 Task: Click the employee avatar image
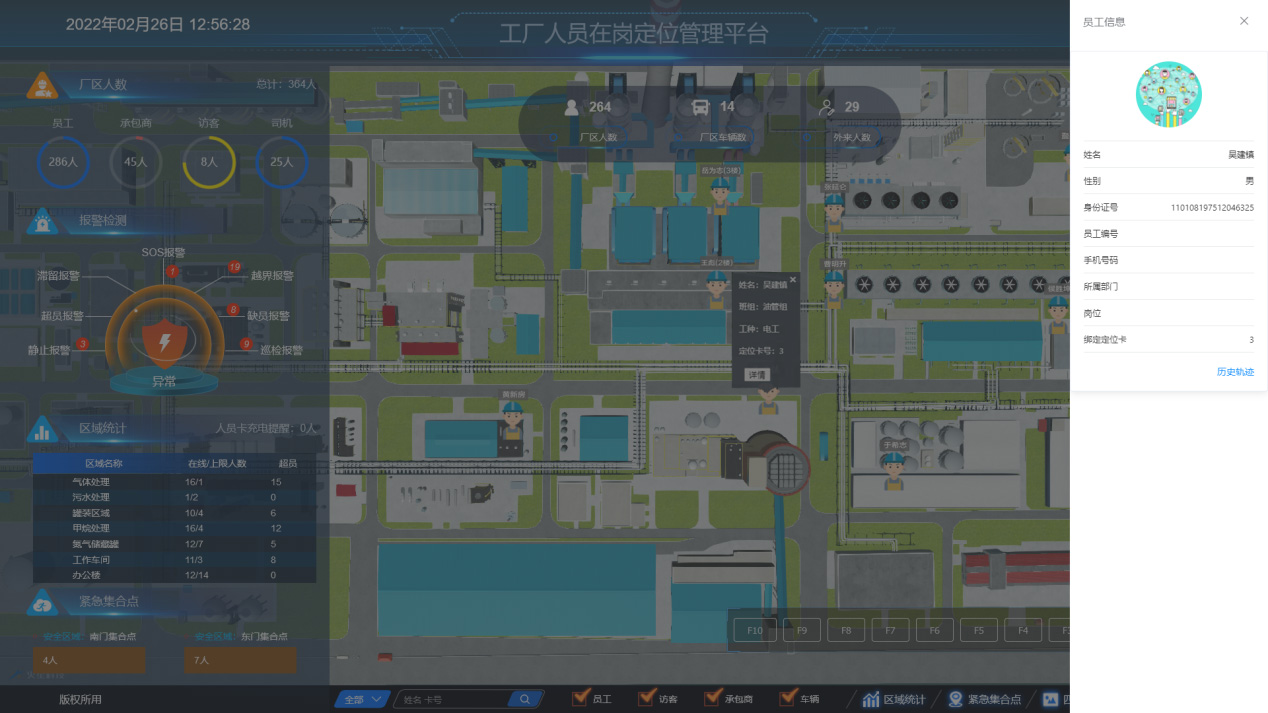1168,95
